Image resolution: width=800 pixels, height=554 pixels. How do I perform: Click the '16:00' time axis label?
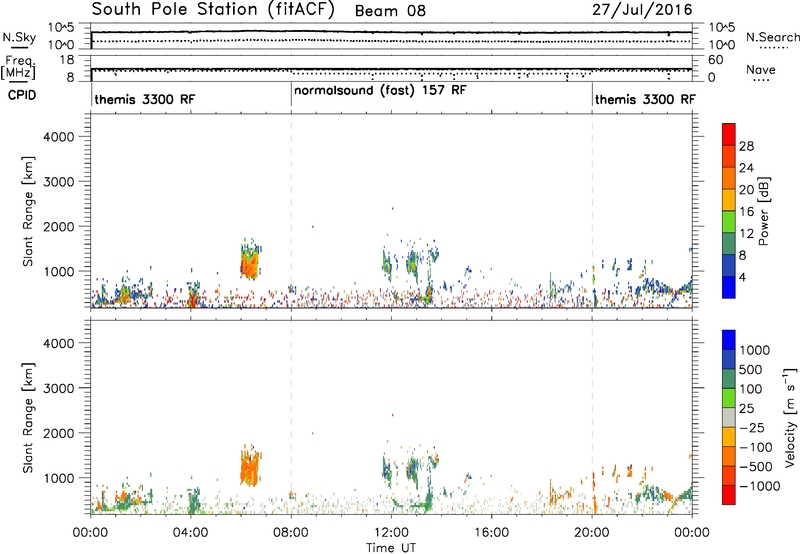coord(491,533)
